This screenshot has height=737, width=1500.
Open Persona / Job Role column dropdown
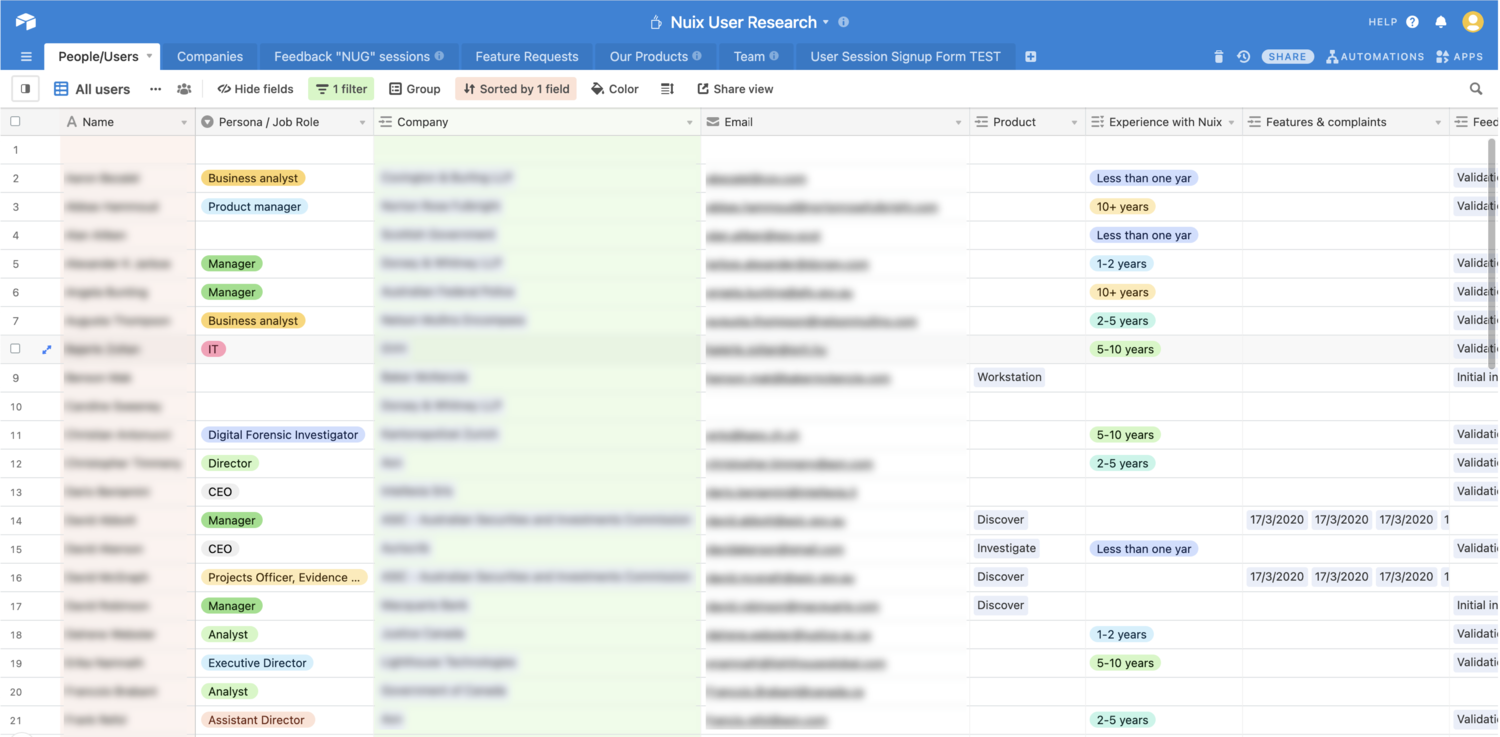click(362, 123)
